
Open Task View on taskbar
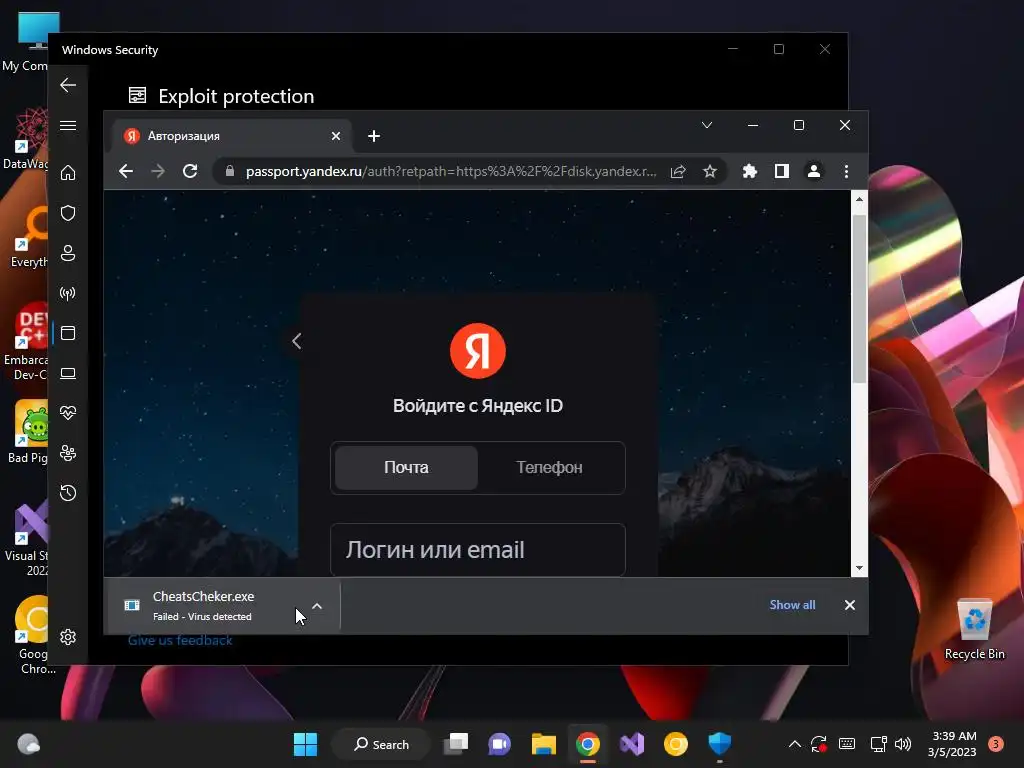456,744
